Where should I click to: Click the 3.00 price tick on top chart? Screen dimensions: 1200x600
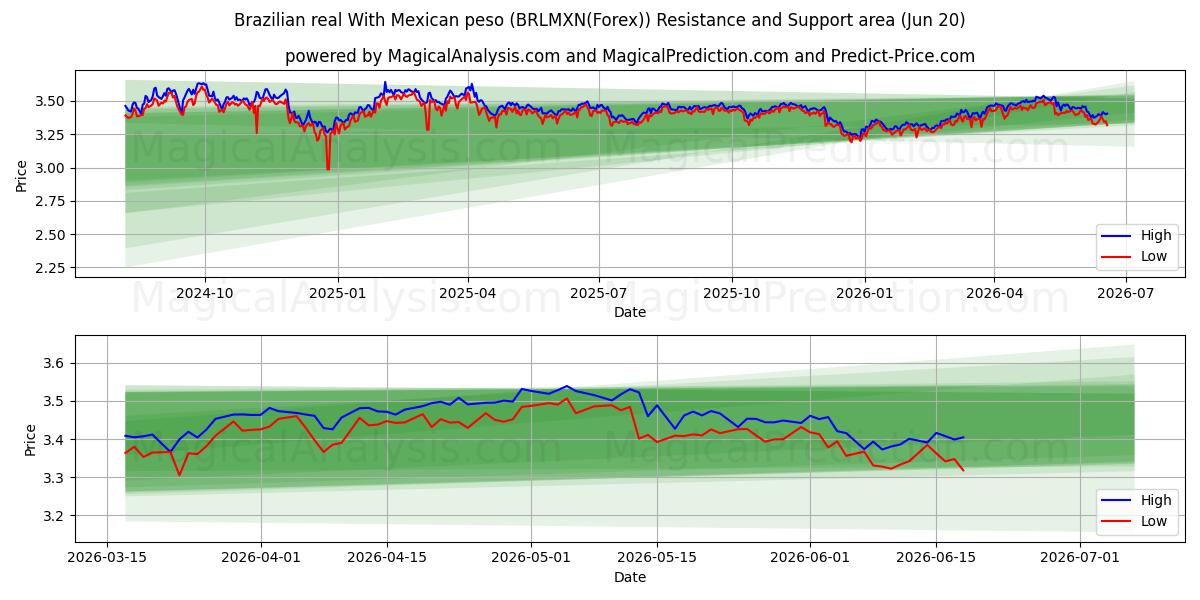coord(52,168)
